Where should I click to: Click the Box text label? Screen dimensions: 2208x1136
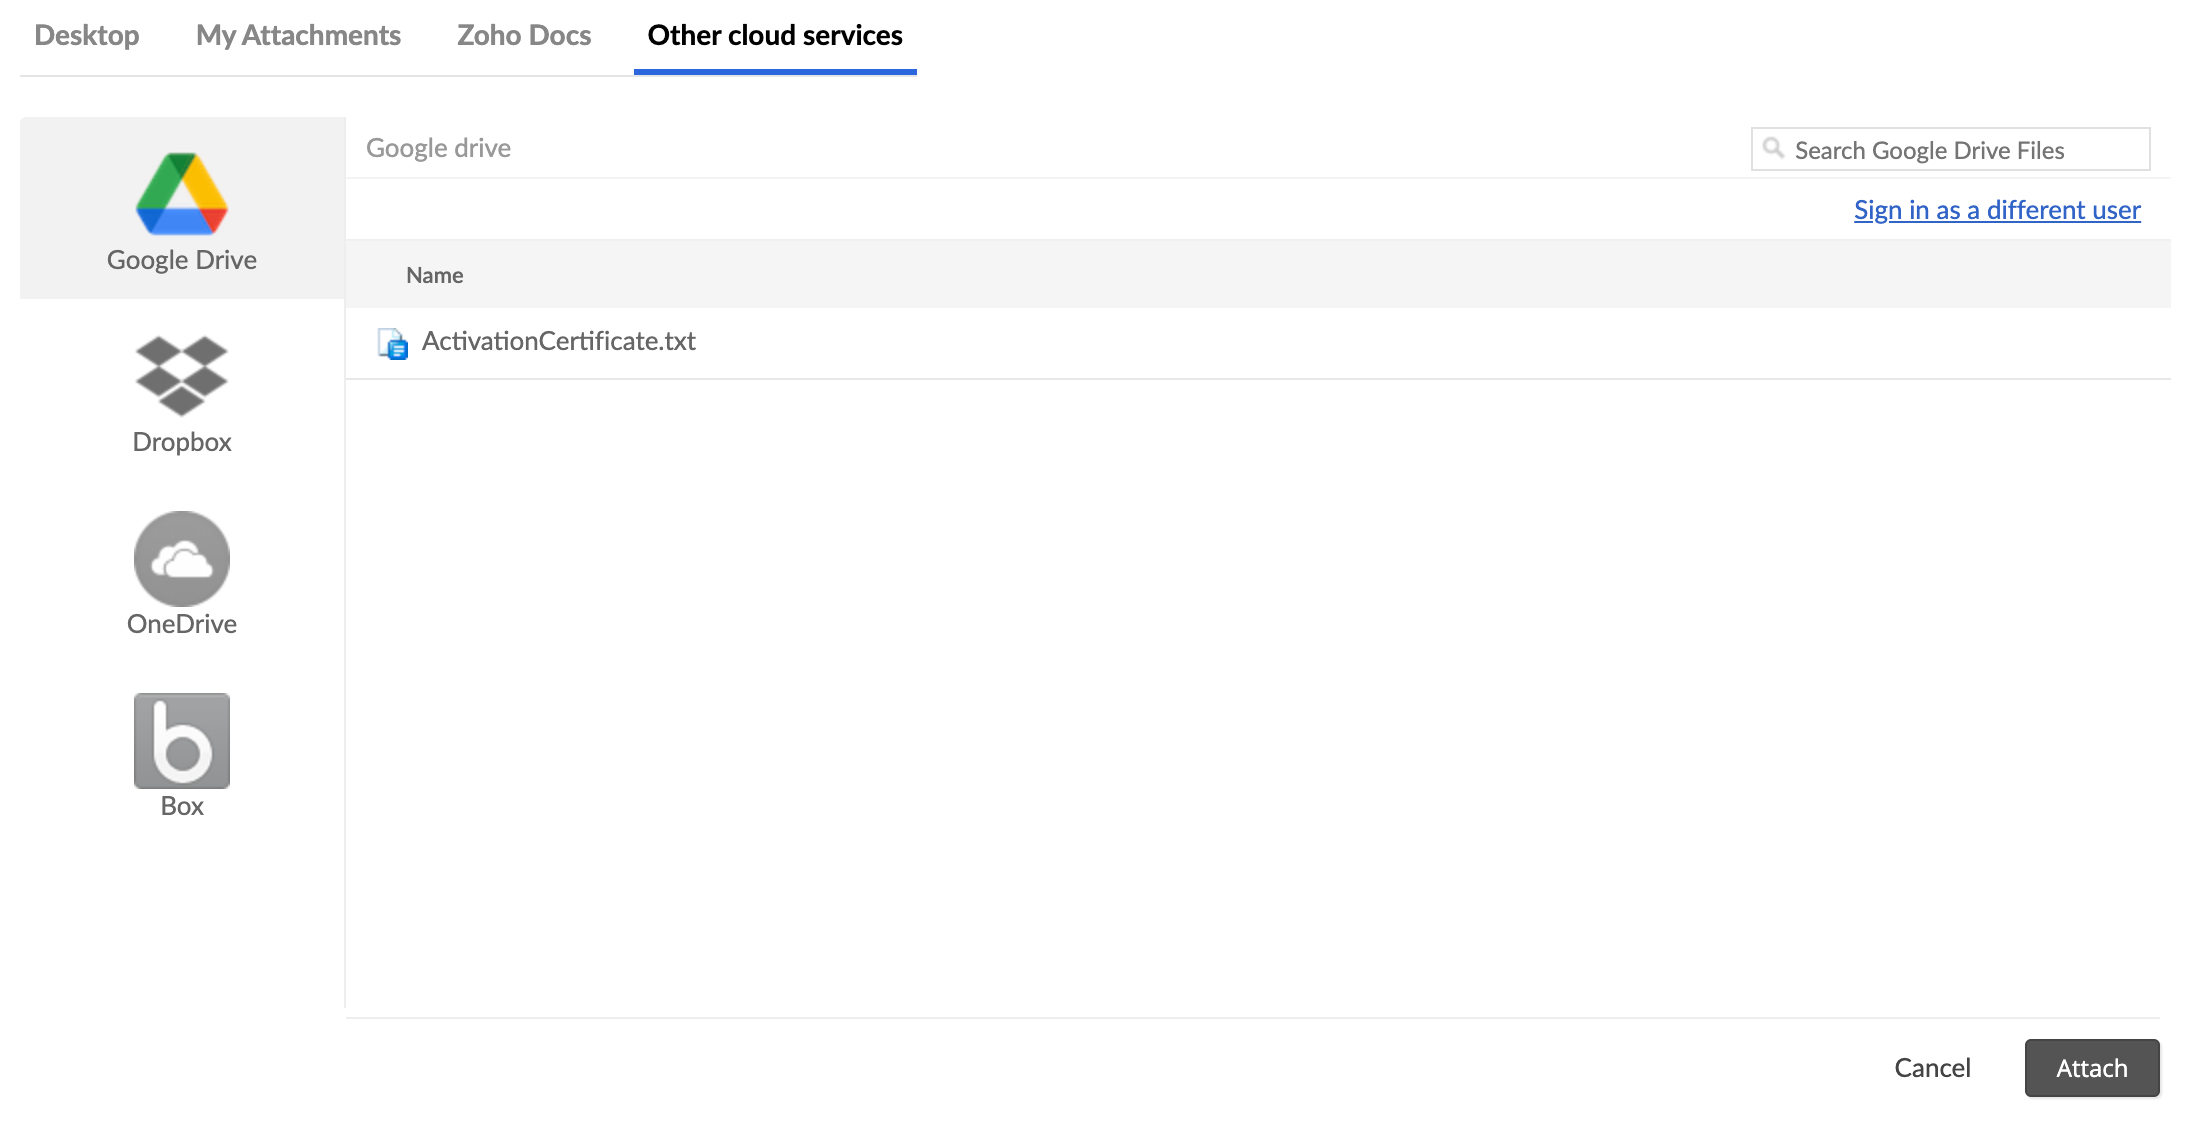coord(182,806)
